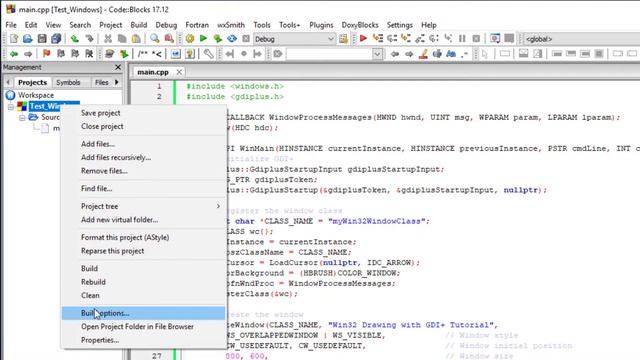Choose Clean in the context menu
This screenshot has height=360, width=640.
pos(143,295)
